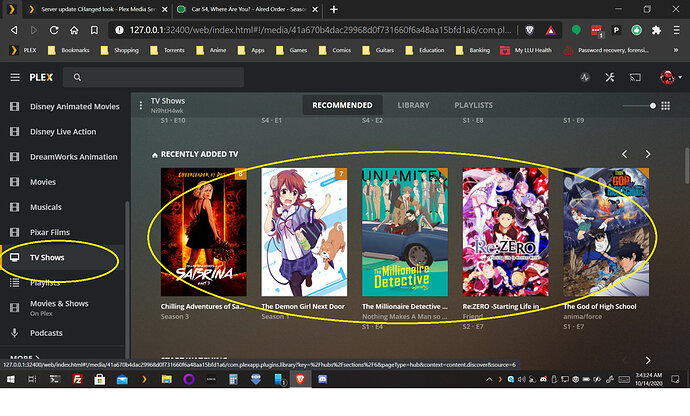Click the grid view icon
Image resolution: width=690 pixels, height=416 pixels.
point(665,106)
